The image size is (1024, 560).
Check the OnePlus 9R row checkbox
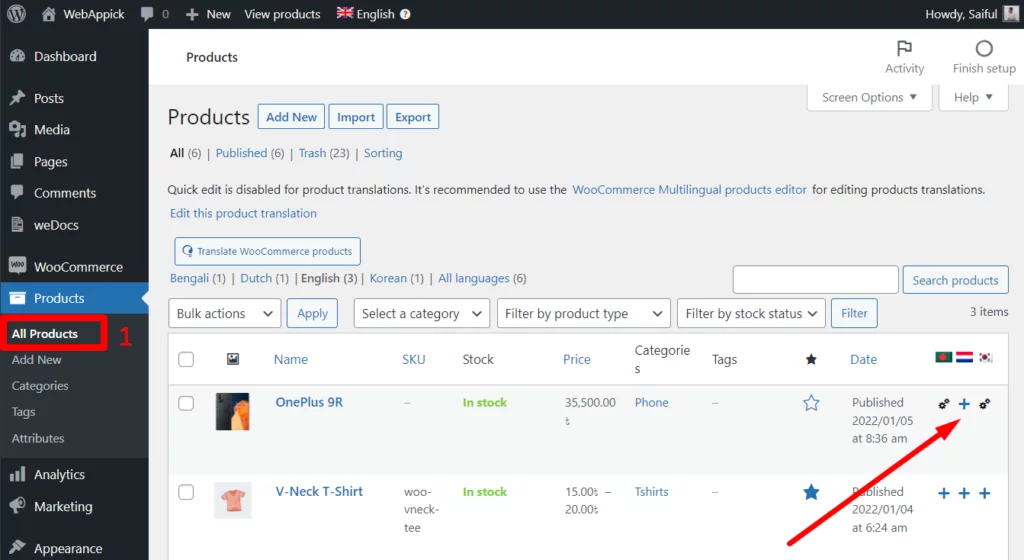tap(186, 403)
